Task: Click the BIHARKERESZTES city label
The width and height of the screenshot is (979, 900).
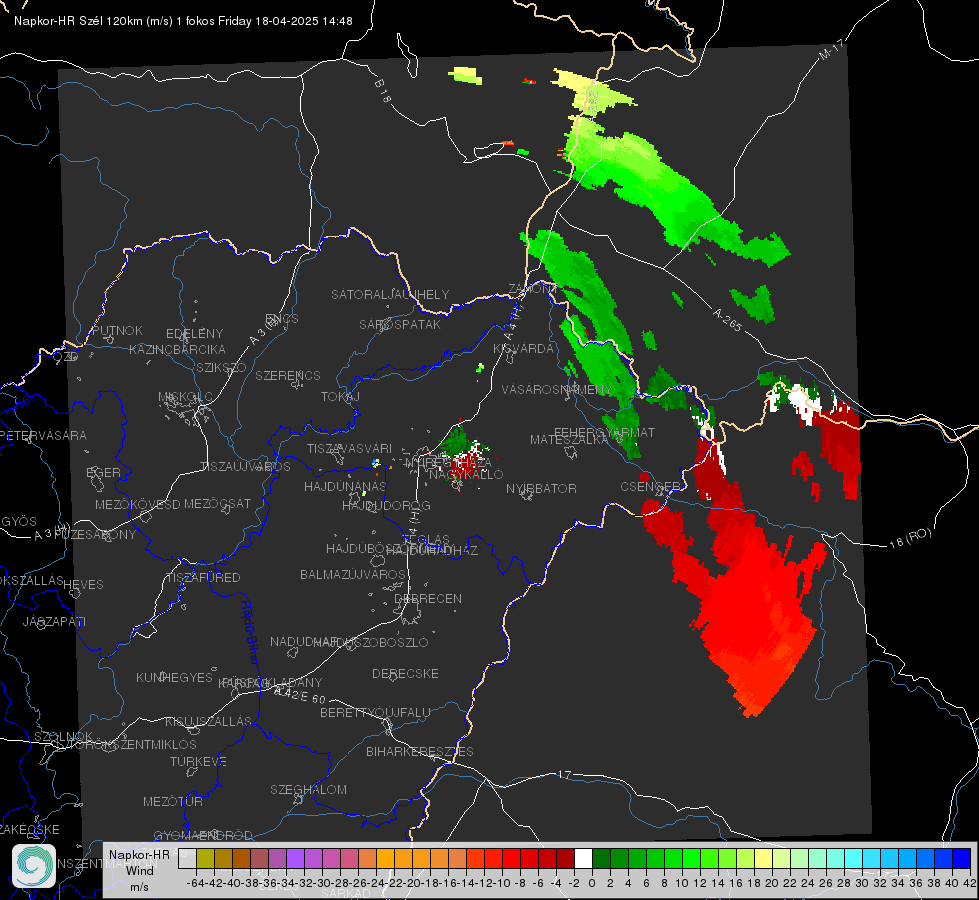Action: (x=420, y=751)
